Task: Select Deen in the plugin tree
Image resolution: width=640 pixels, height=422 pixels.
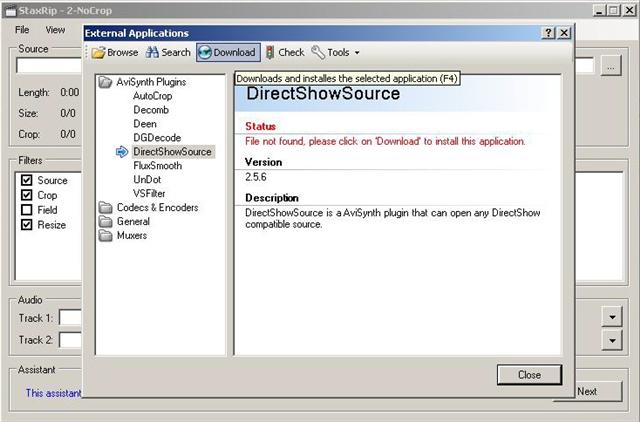Action: click(145, 124)
